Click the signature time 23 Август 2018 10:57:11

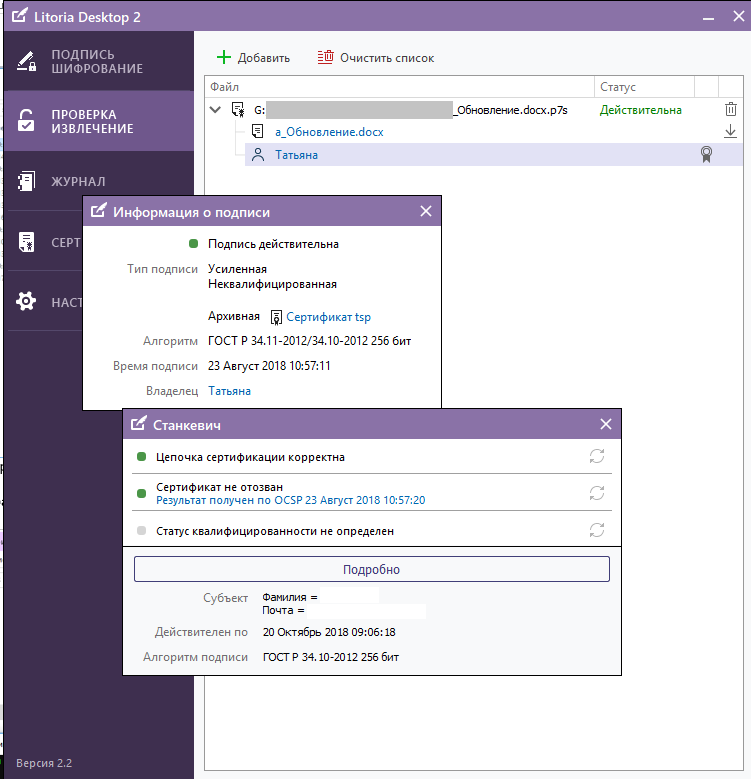click(269, 366)
